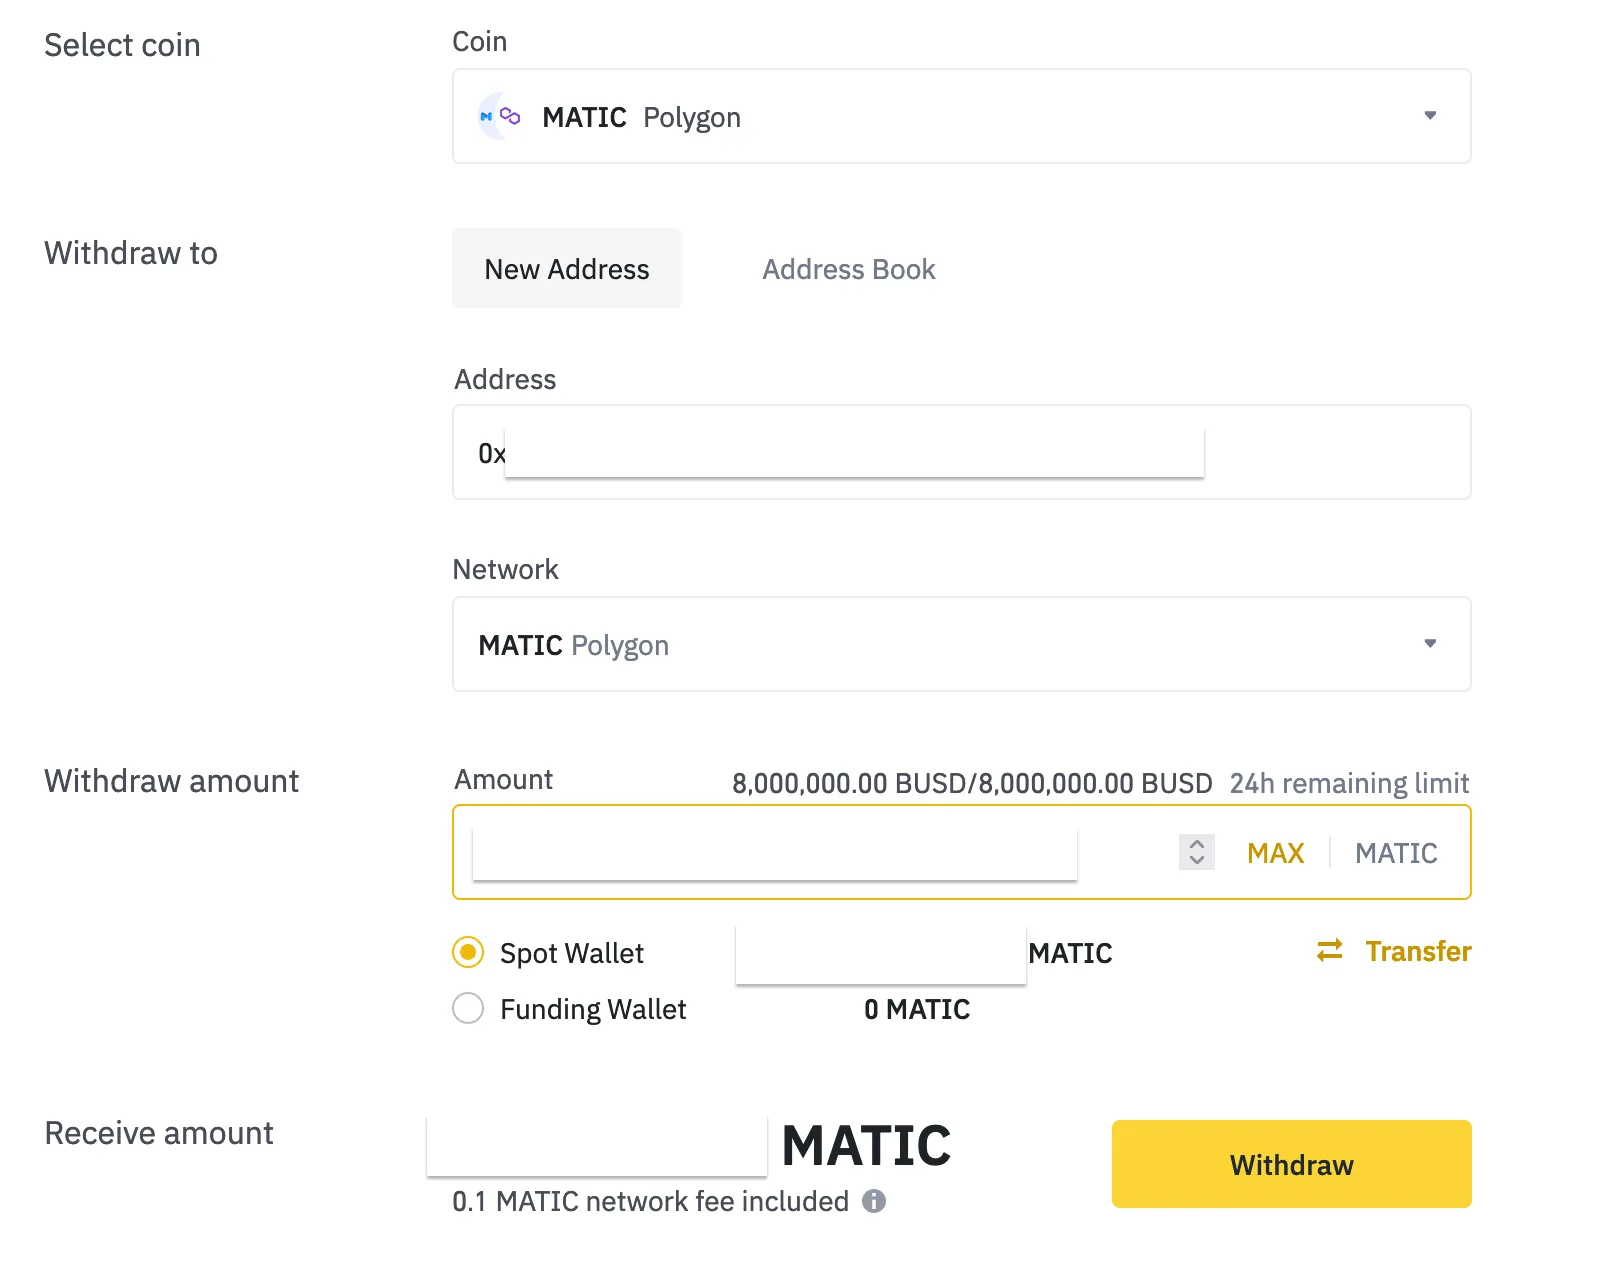Expand the Network dropdown arrow
1610x1272 pixels.
[1430, 644]
